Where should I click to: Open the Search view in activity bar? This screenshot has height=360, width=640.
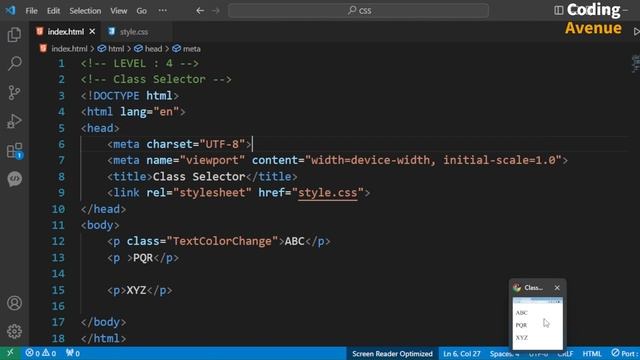pyautogui.click(x=14, y=63)
